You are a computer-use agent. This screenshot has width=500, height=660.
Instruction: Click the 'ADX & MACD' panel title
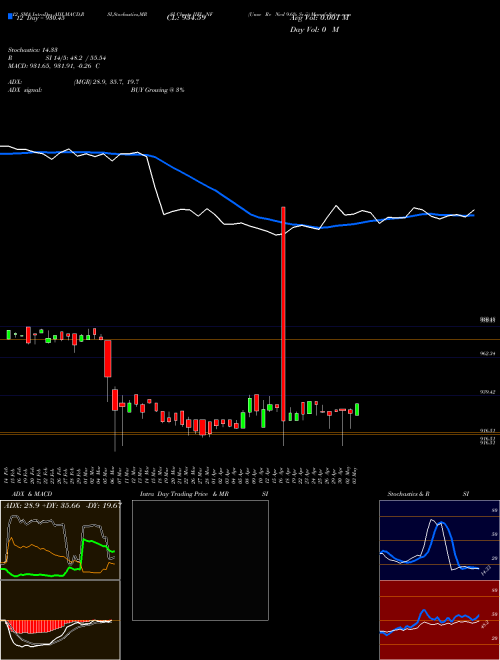click(32, 494)
